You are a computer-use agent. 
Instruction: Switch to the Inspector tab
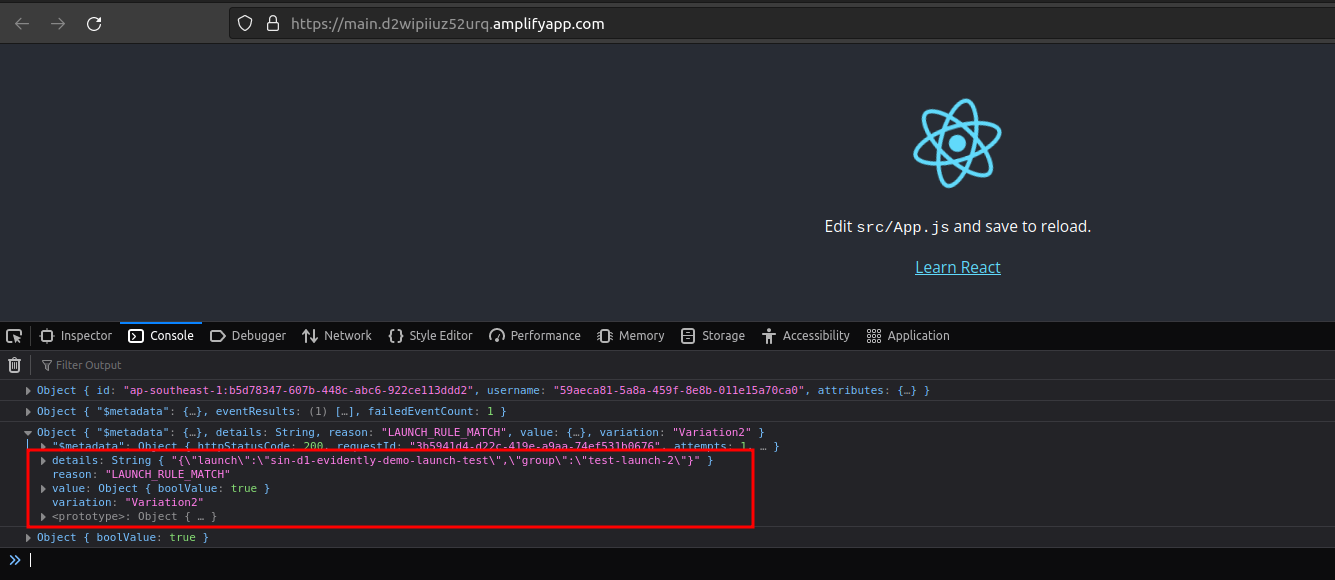[x=76, y=336]
